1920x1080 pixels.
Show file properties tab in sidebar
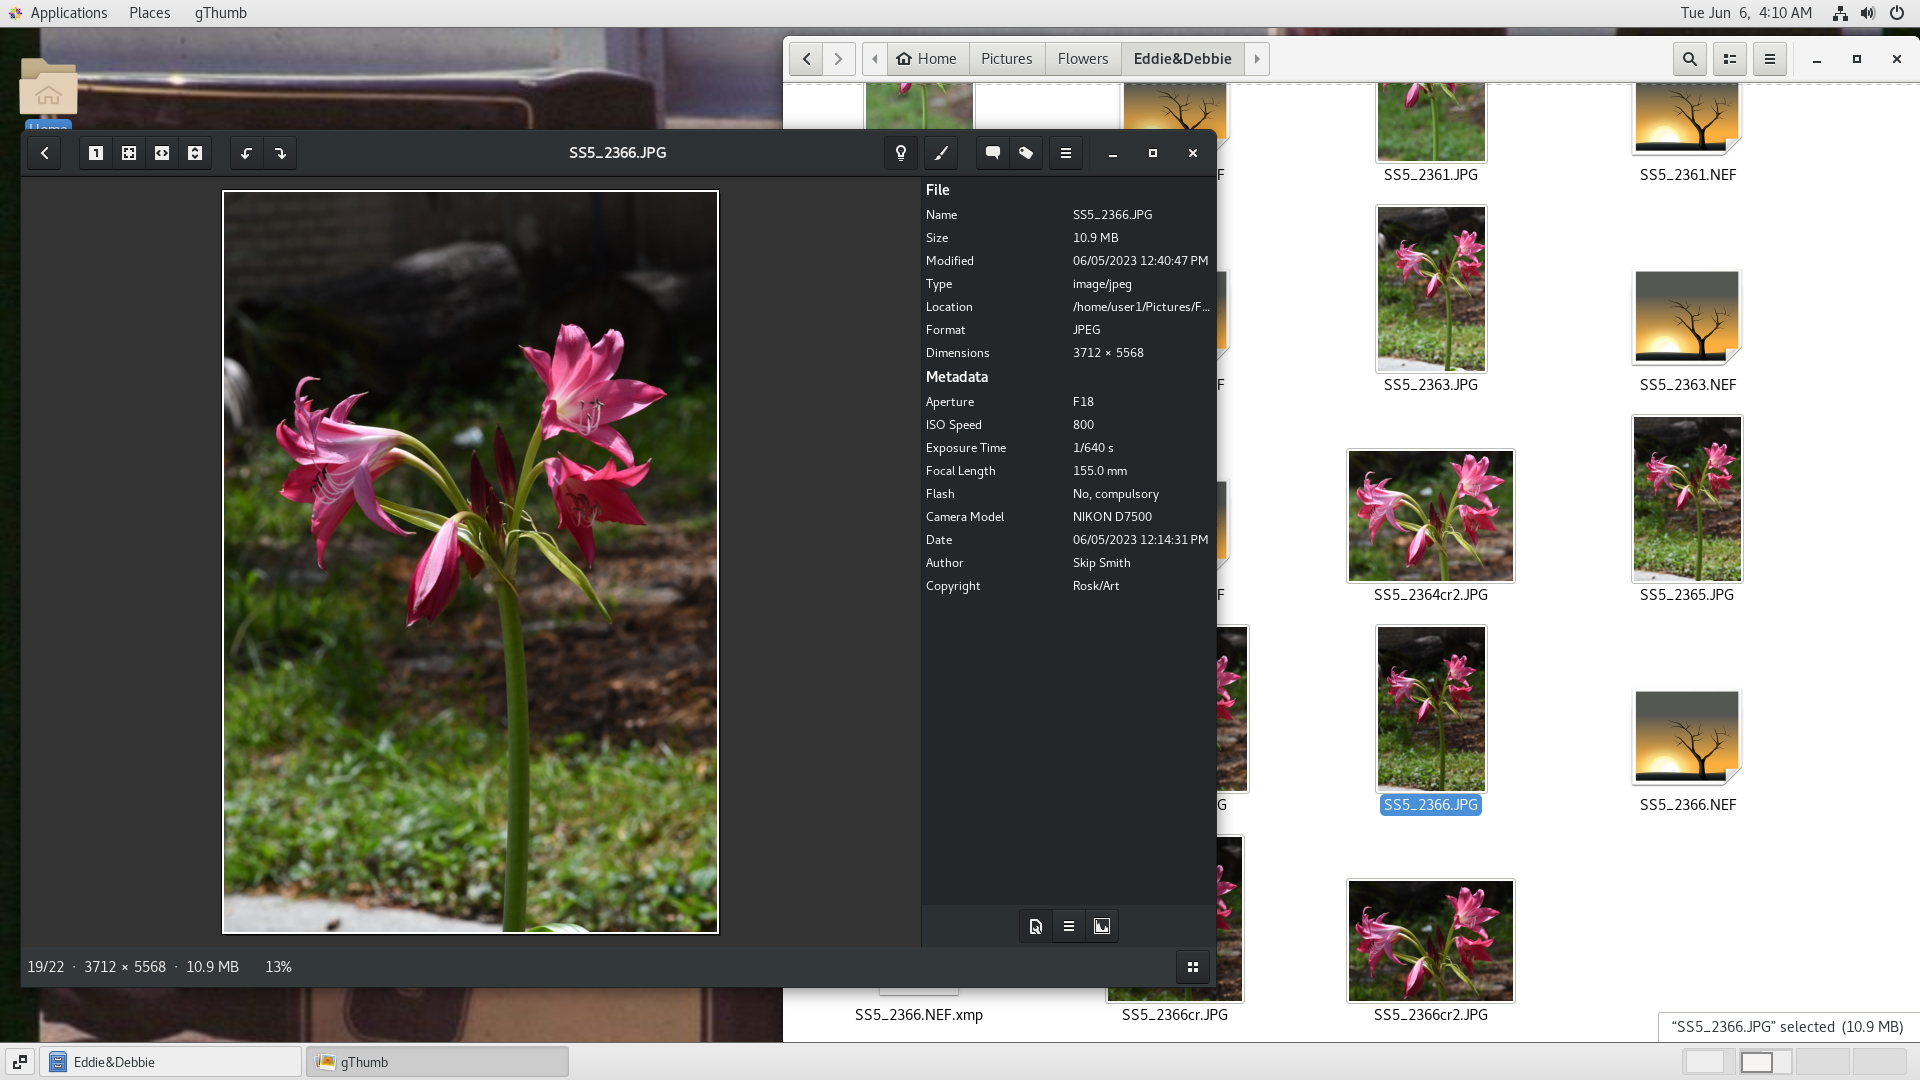pyautogui.click(x=1036, y=926)
